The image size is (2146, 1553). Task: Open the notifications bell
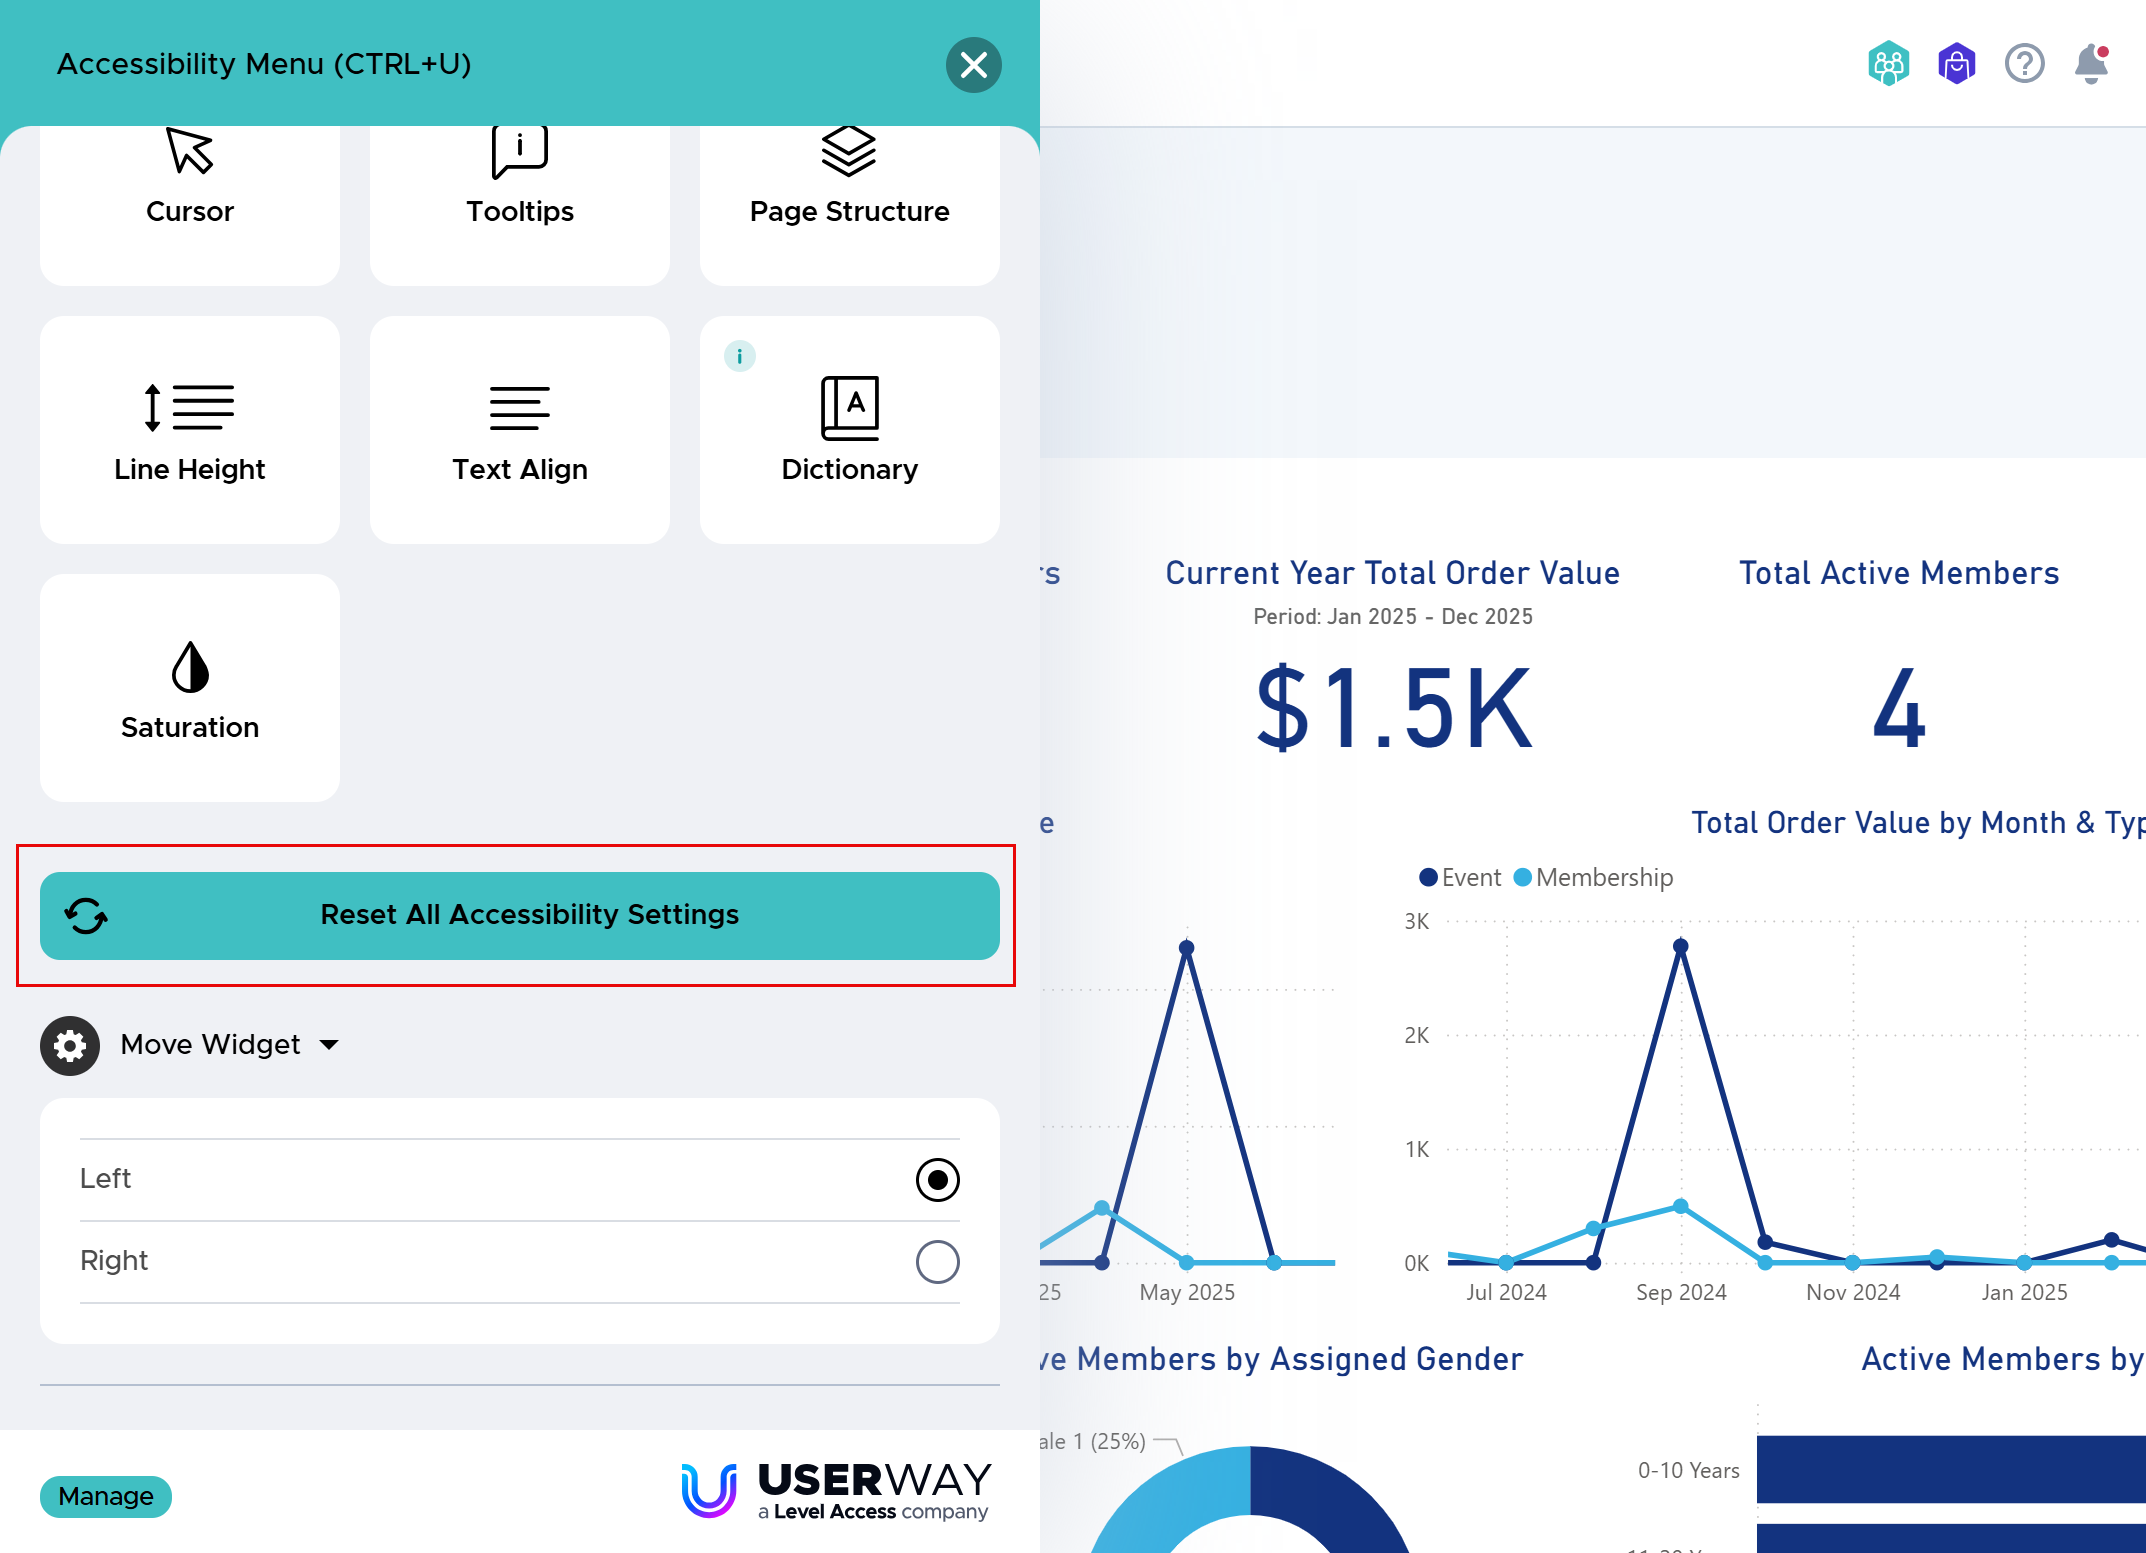click(2090, 65)
